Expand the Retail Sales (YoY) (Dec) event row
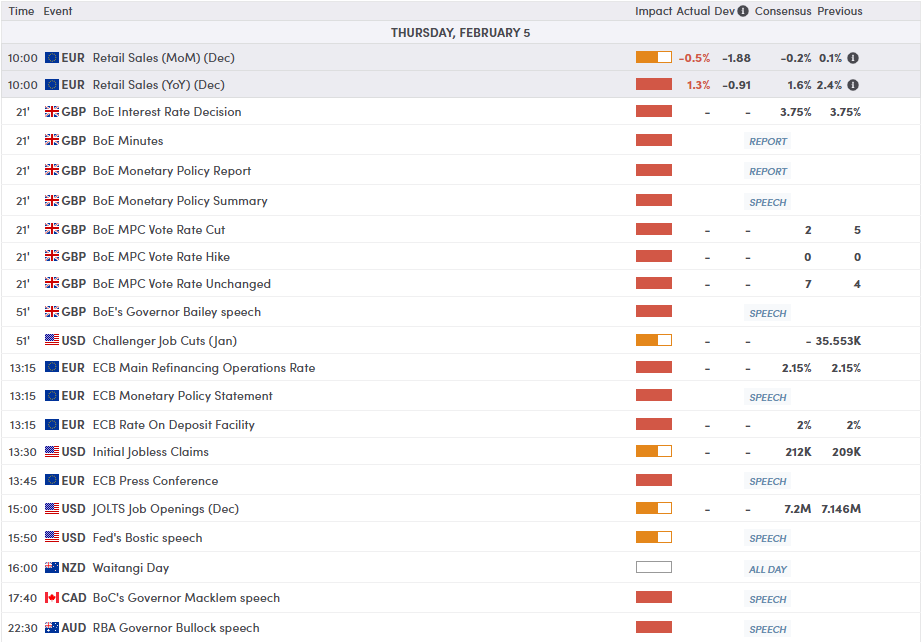Viewport: 923px width, 642px height. point(461,85)
